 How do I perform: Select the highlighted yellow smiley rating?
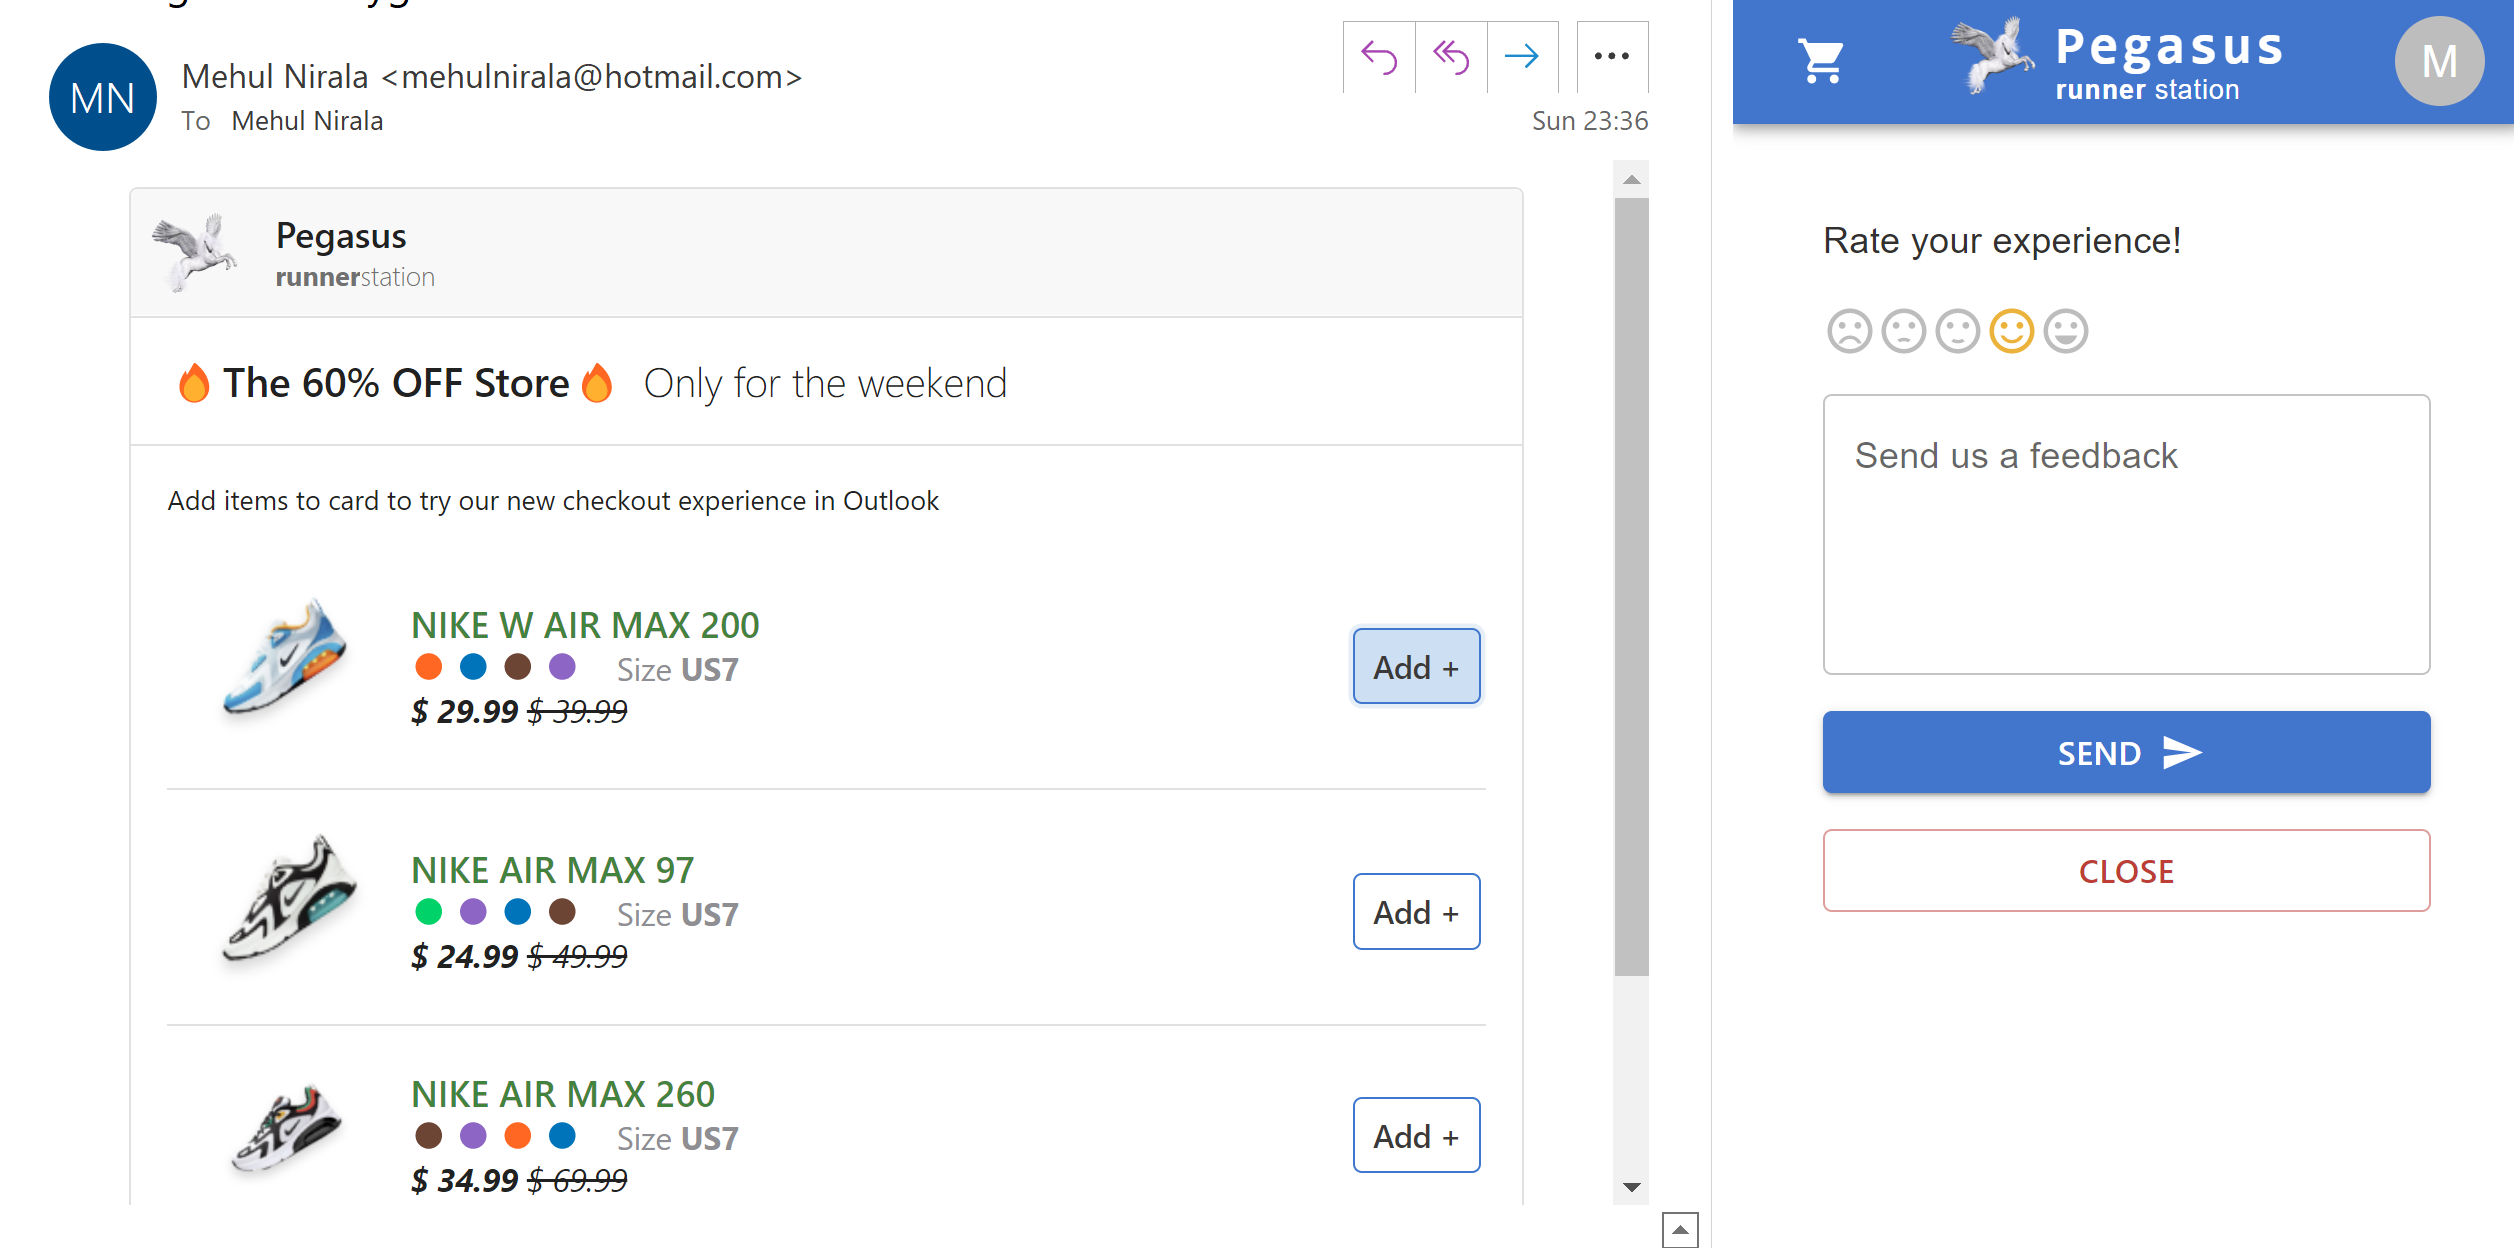pyautogui.click(x=2011, y=331)
